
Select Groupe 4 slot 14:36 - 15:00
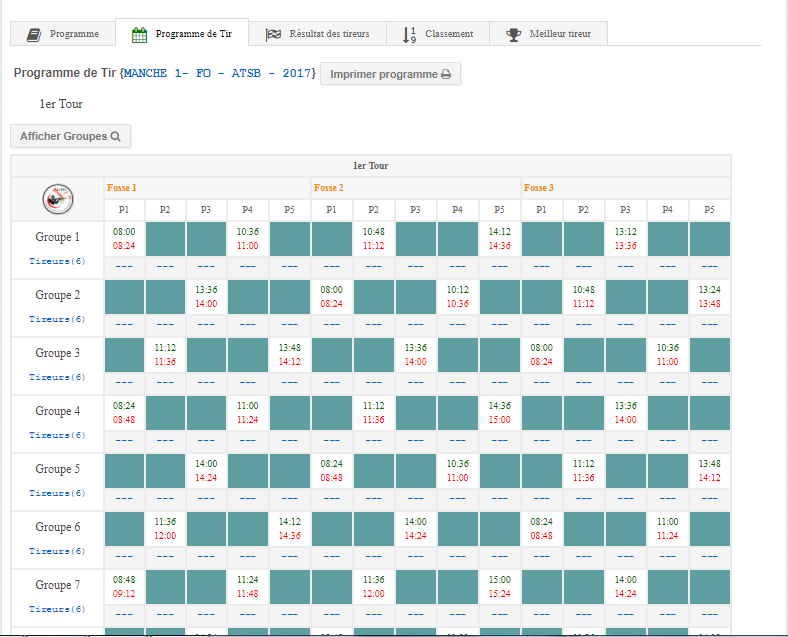click(500, 412)
